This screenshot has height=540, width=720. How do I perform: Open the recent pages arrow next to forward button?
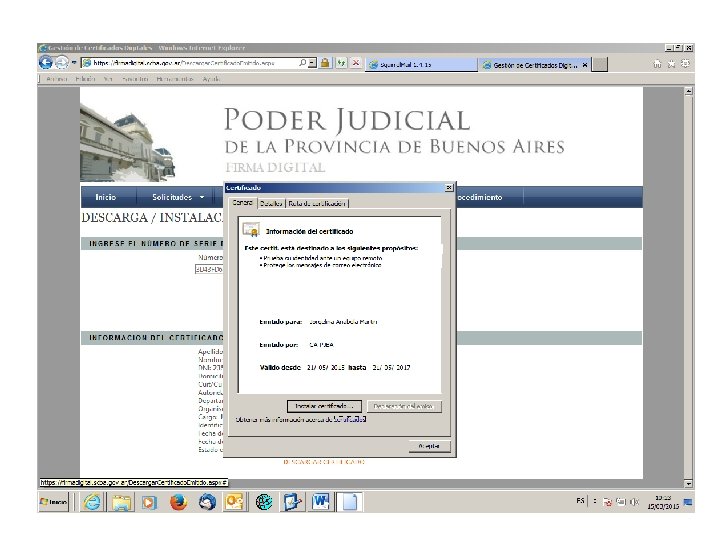[73, 62]
